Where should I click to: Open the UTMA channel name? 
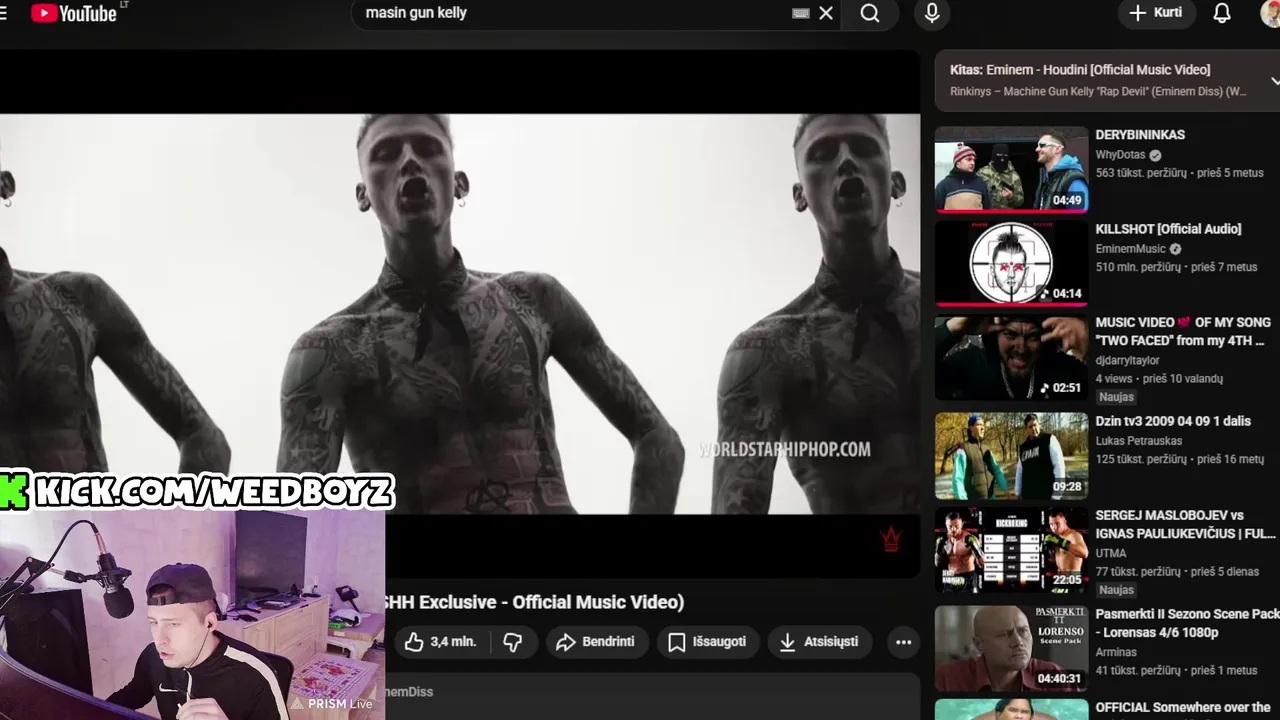click(1111, 553)
